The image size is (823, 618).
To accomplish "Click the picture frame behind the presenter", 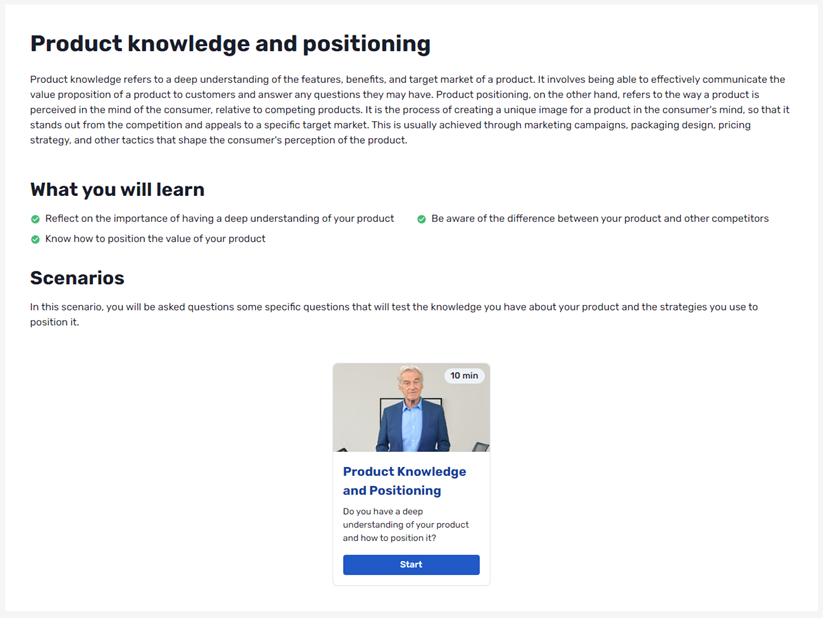I will (387, 415).
